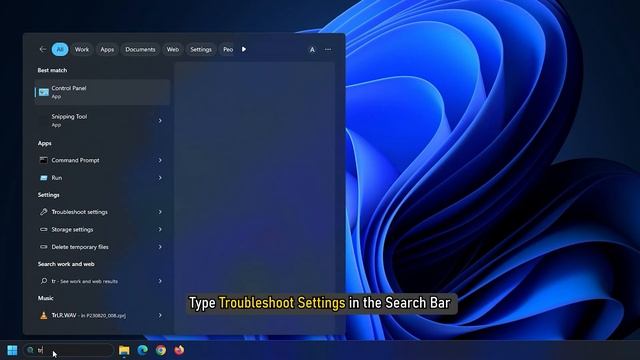
Task: Expand the Delete temporary files chevron
Action: coord(160,247)
